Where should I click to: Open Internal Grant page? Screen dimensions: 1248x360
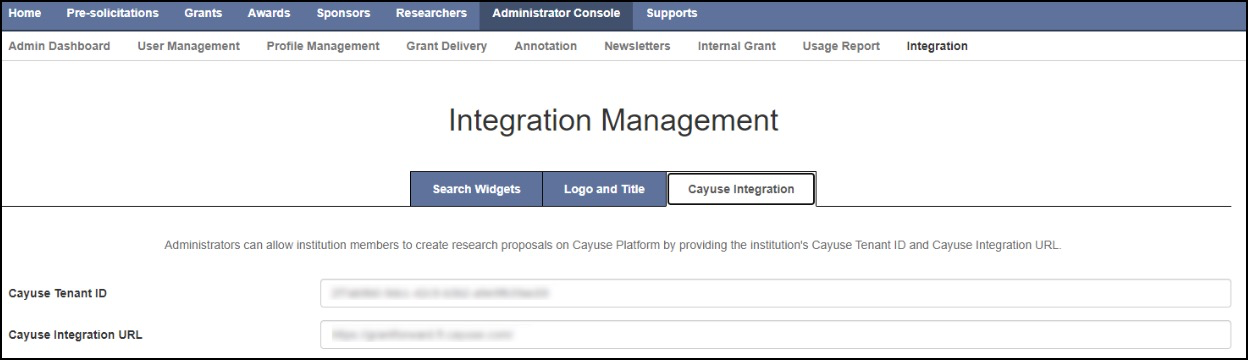click(736, 46)
